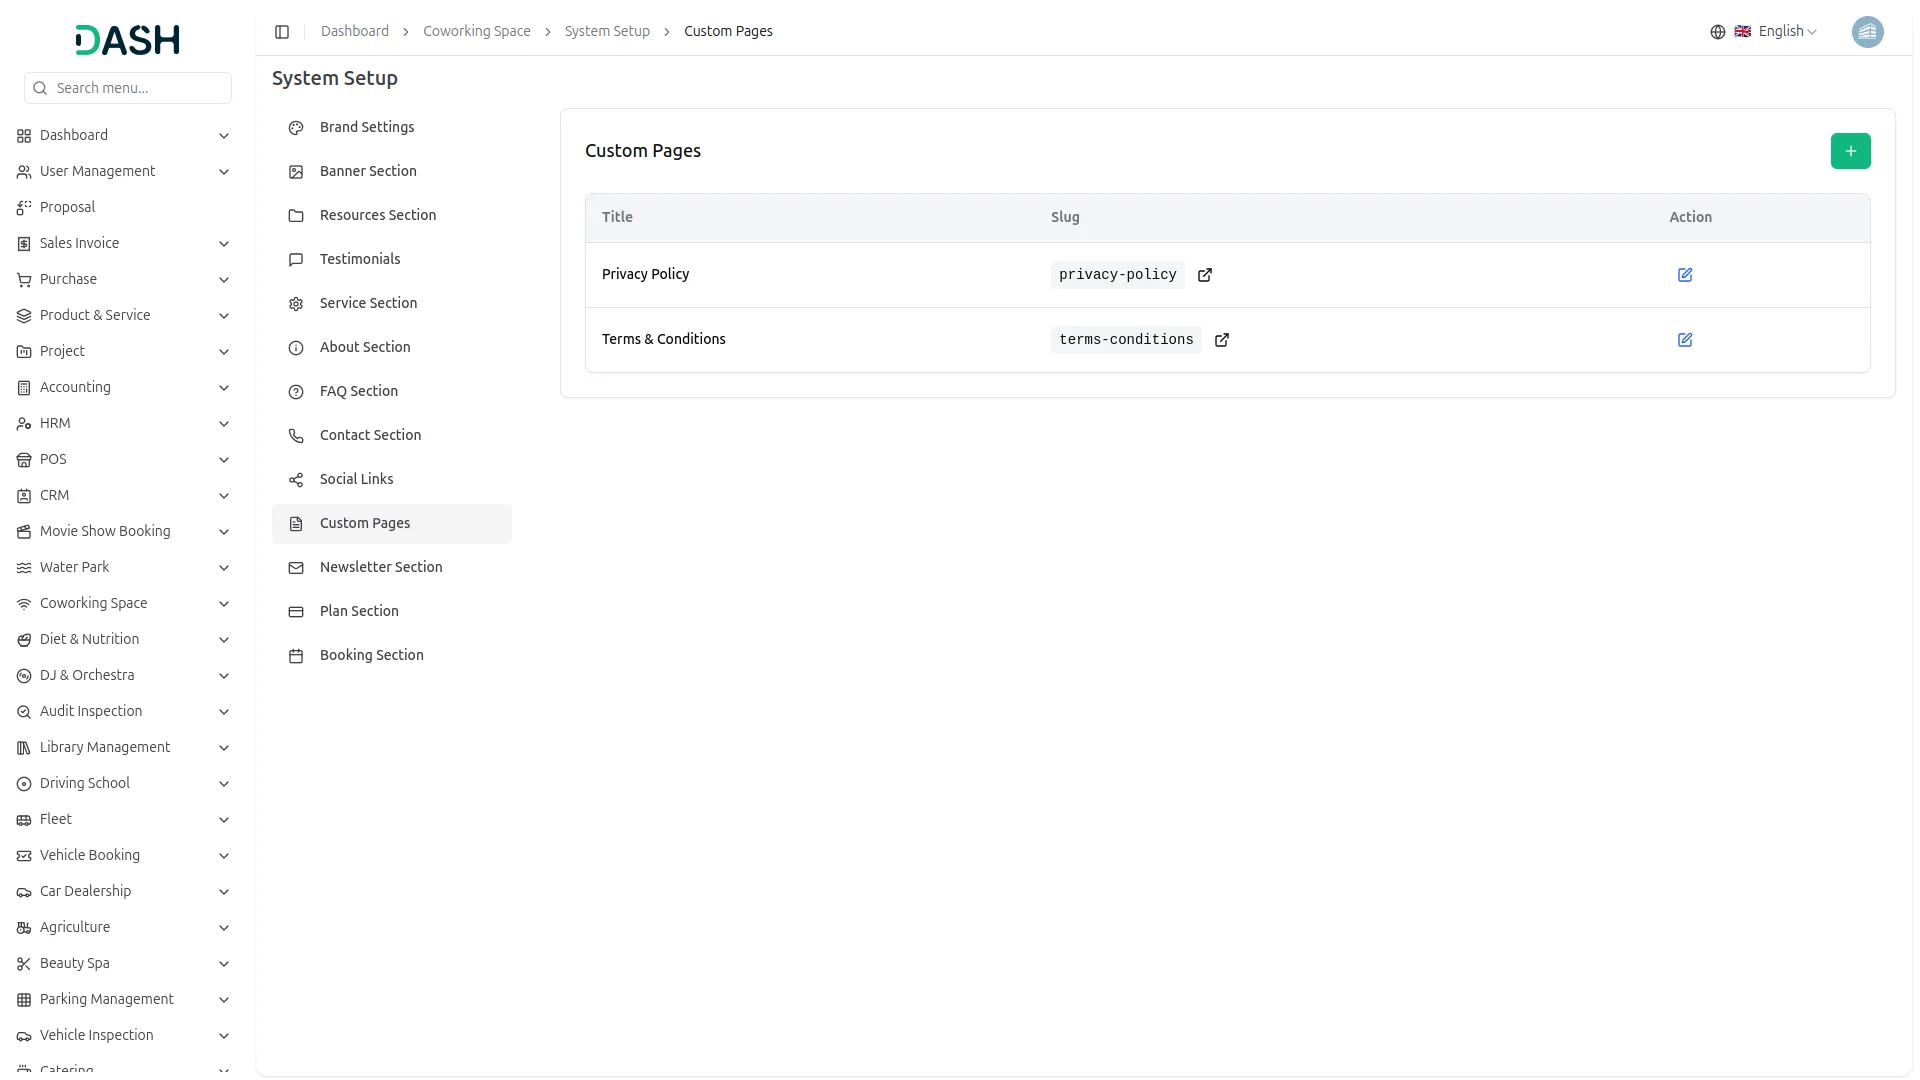Open Brand Settings section
The image size is (1920, 1080).
tap(366, 127)
